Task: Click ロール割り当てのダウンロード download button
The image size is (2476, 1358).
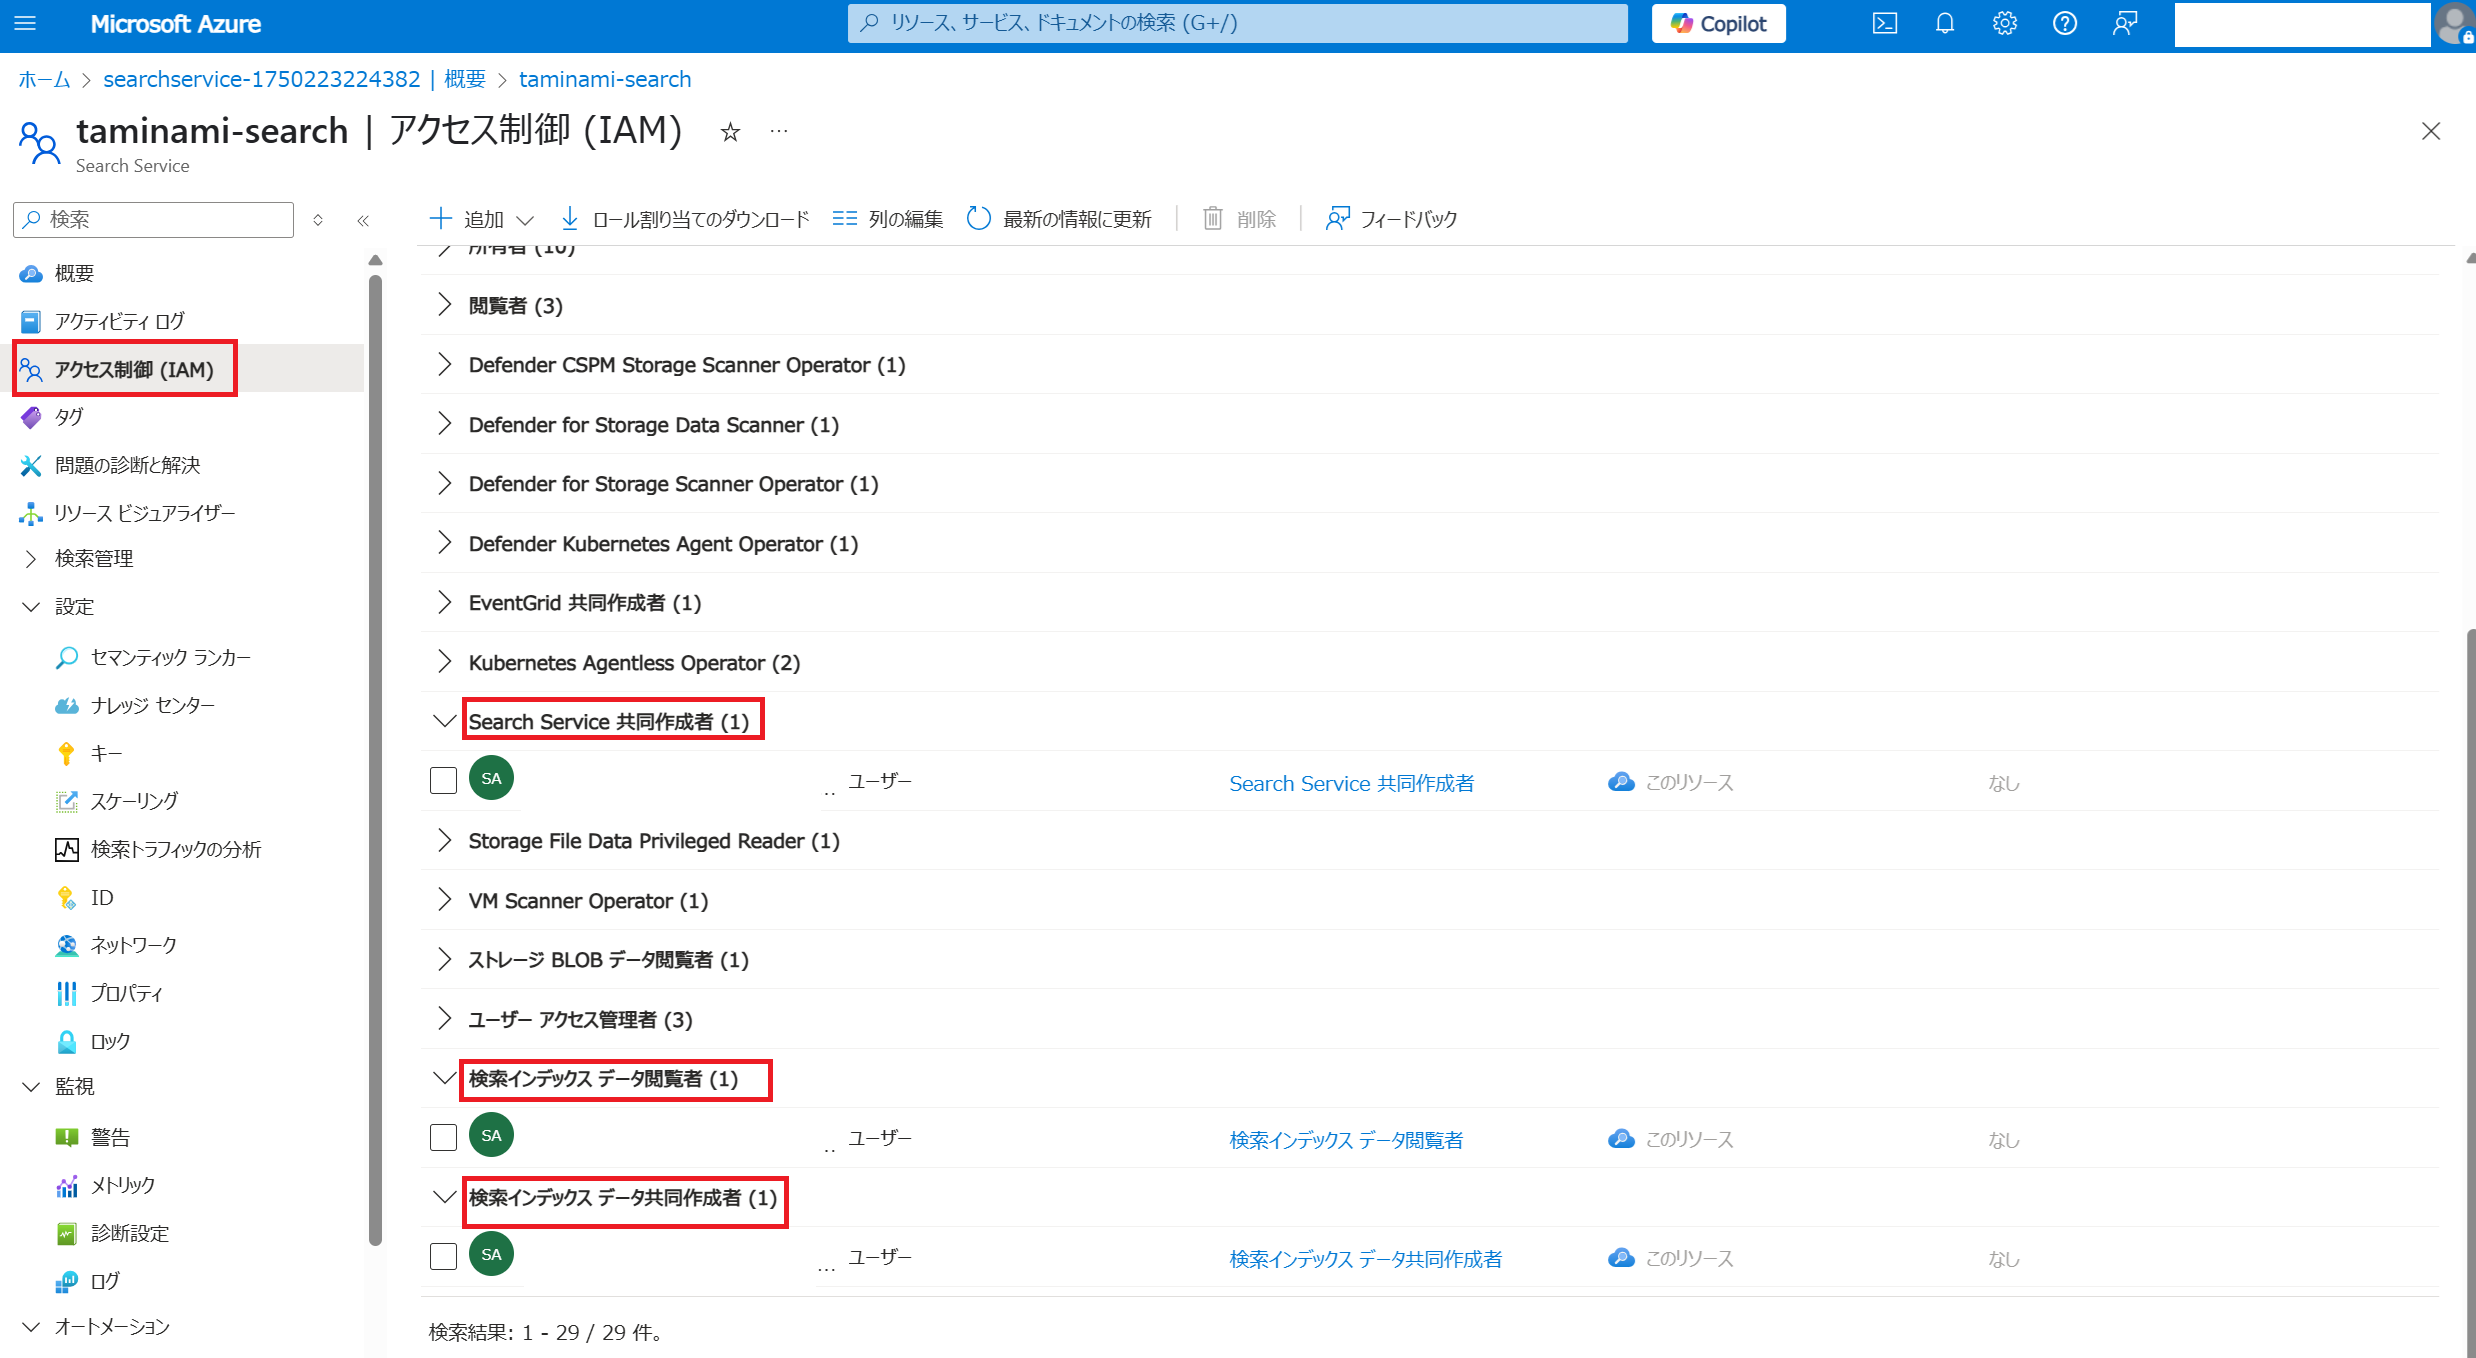Action: (684, 219)
